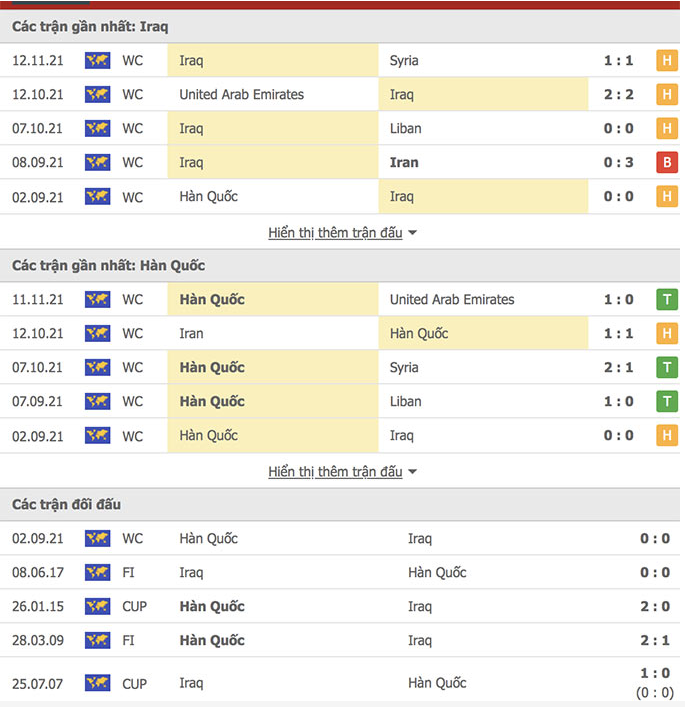
Task: Click the green T badge for Hàn Quốc vs Liban
Action: coord(667,401)
